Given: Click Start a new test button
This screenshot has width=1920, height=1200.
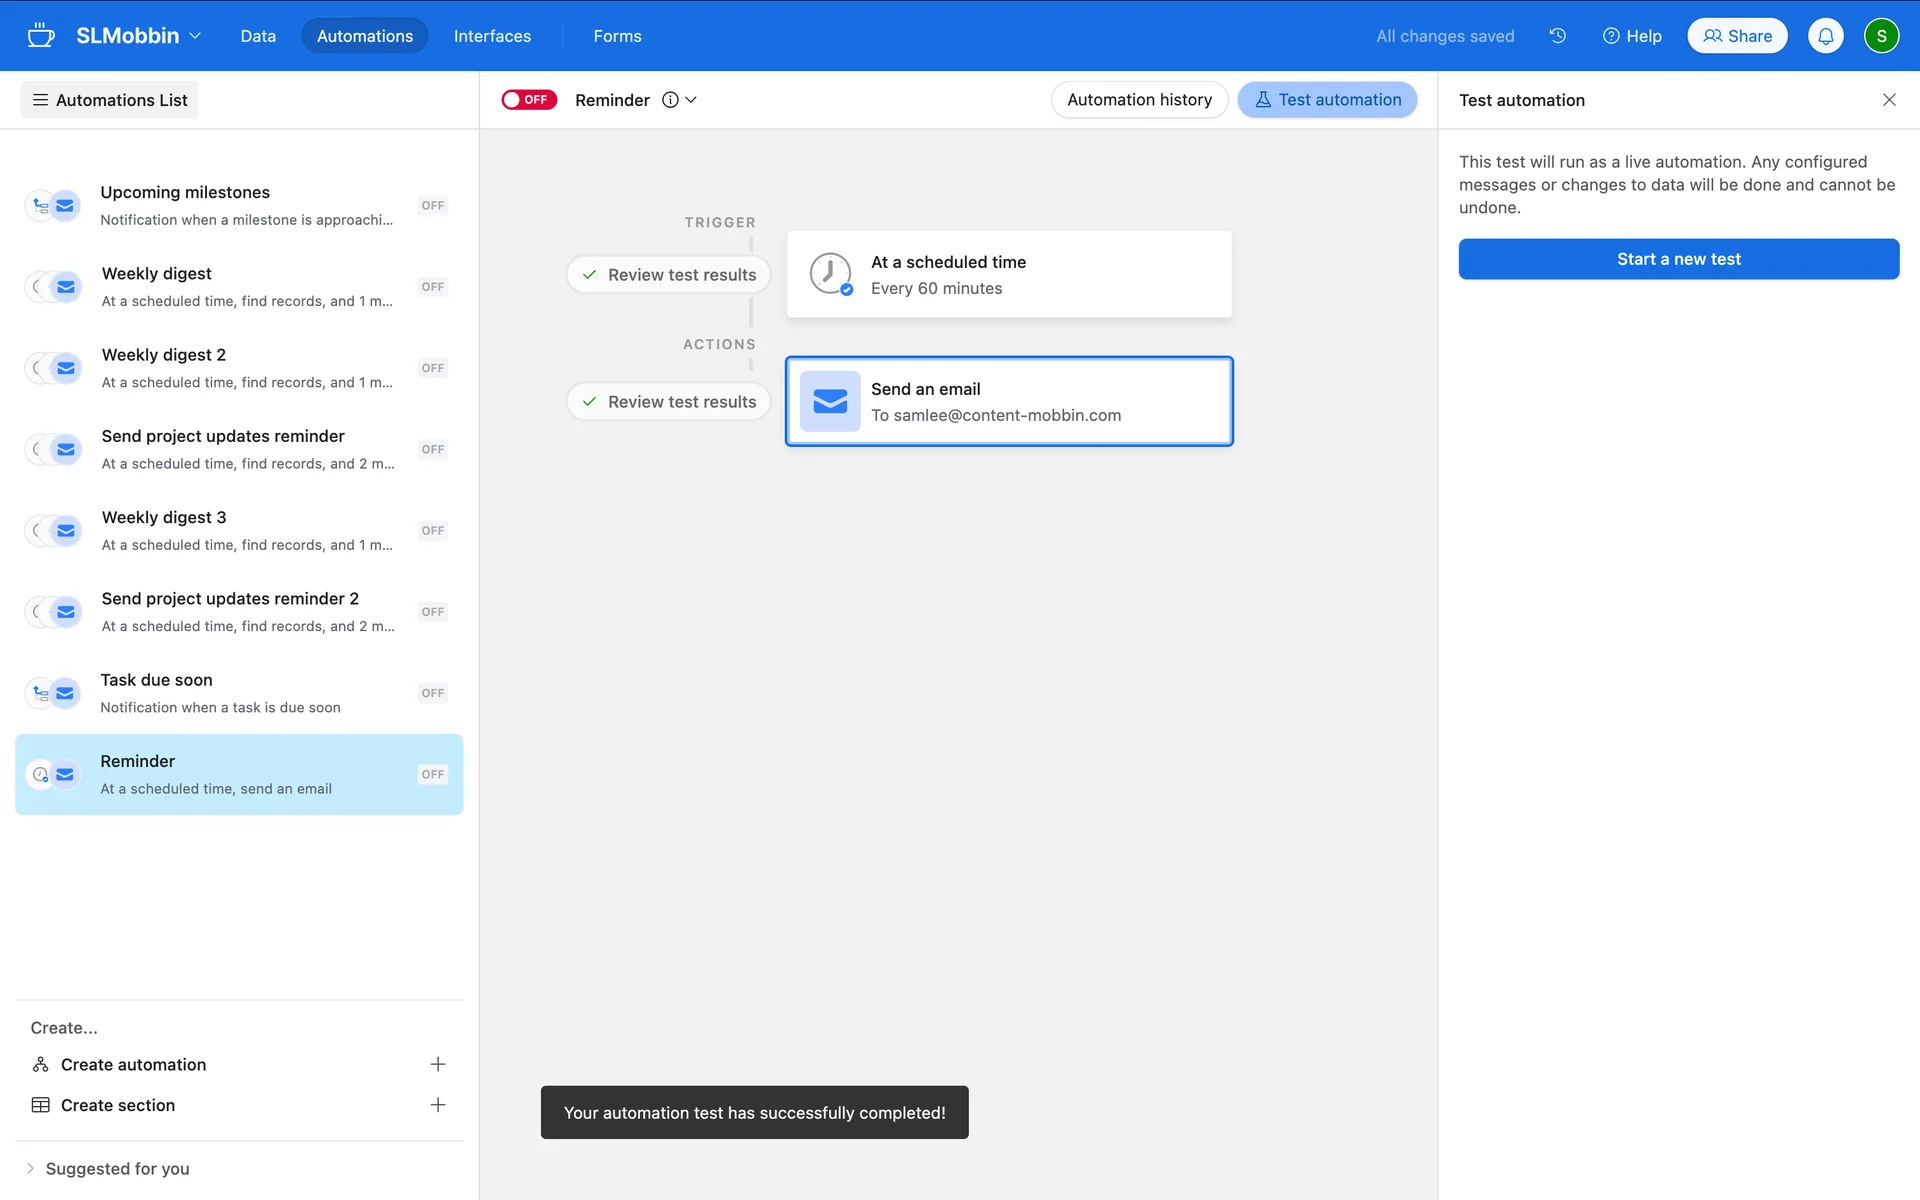Looking at the screenshot, I should click(x=1678, y=259).
